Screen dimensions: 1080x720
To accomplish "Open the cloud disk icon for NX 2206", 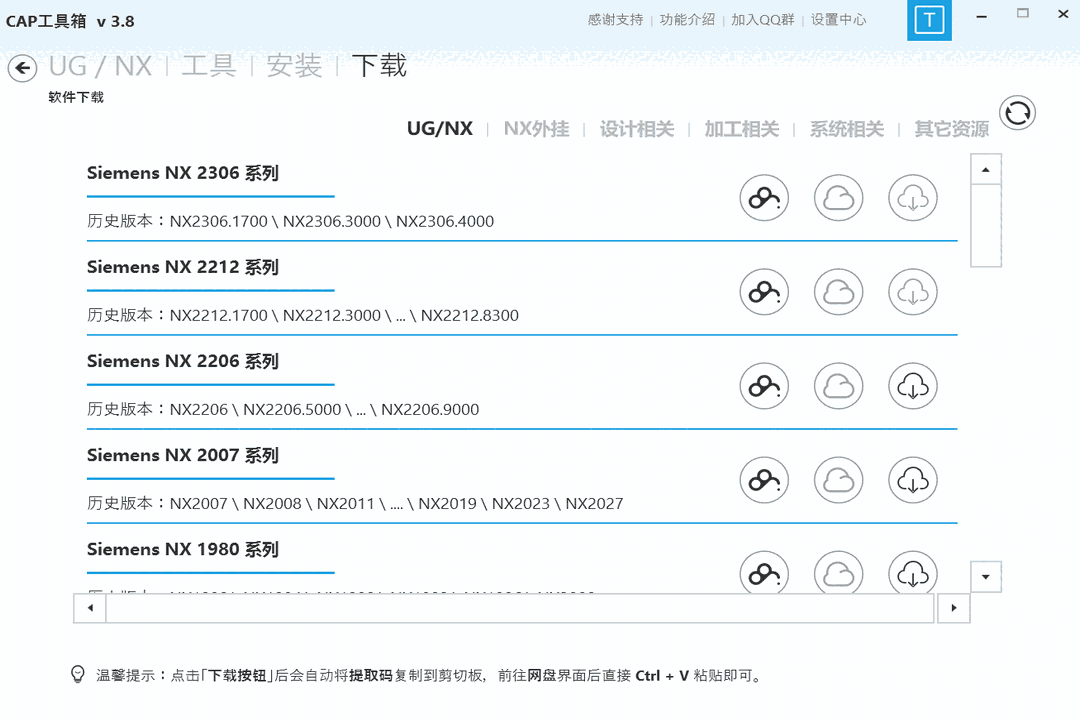I will click(838, 386).
